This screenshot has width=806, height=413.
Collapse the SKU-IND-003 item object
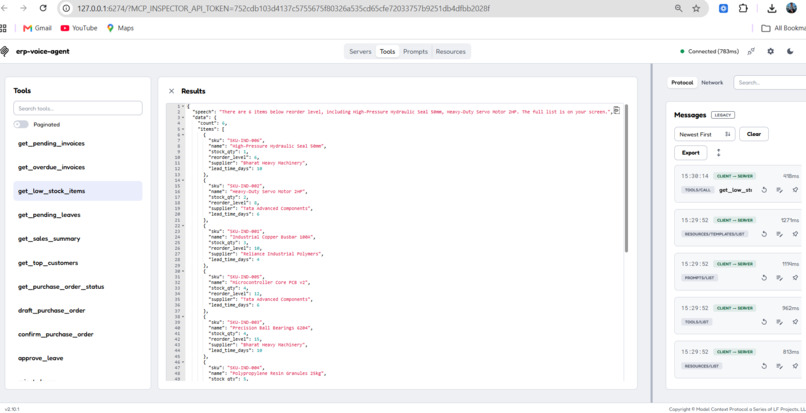(184, 316)
